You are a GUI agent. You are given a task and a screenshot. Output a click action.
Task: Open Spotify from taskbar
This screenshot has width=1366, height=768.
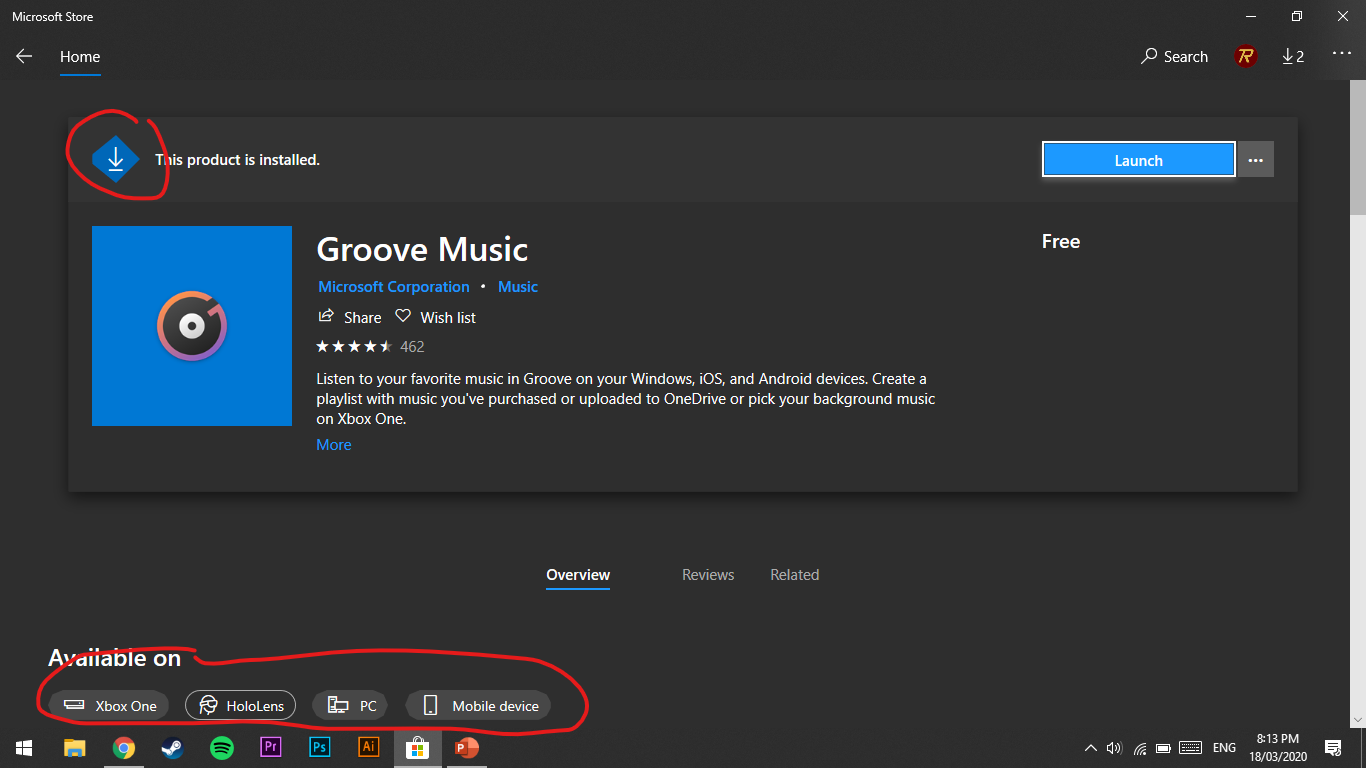(x=222, y=748)
